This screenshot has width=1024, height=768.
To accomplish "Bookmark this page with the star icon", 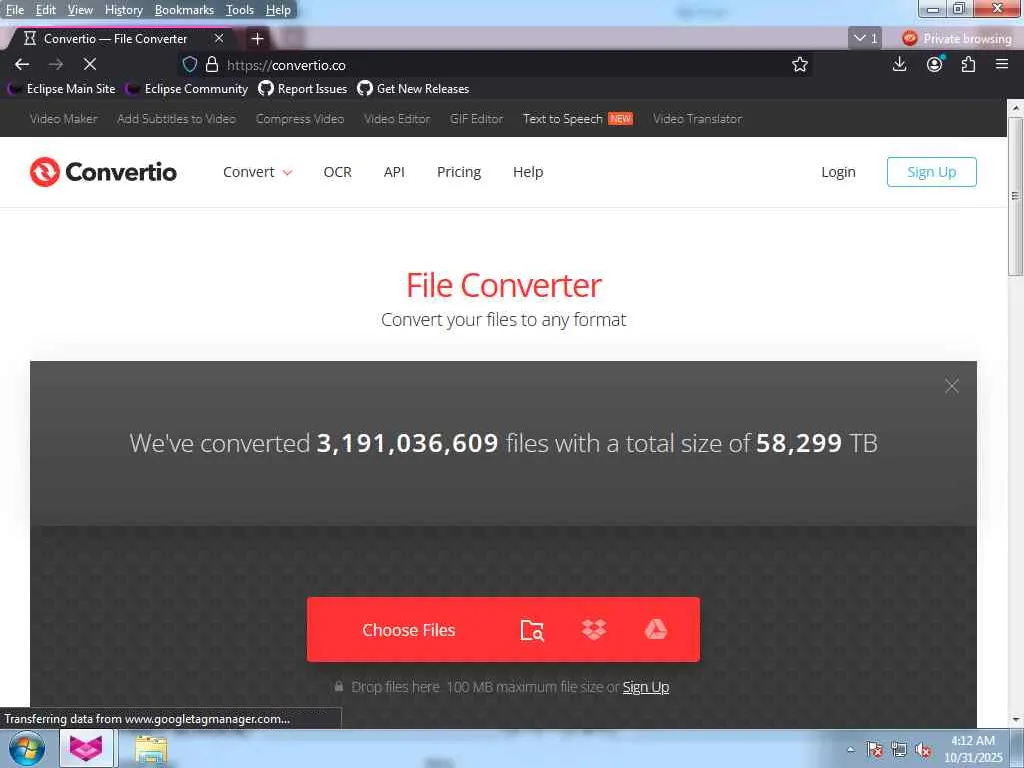I will (800, 64).
